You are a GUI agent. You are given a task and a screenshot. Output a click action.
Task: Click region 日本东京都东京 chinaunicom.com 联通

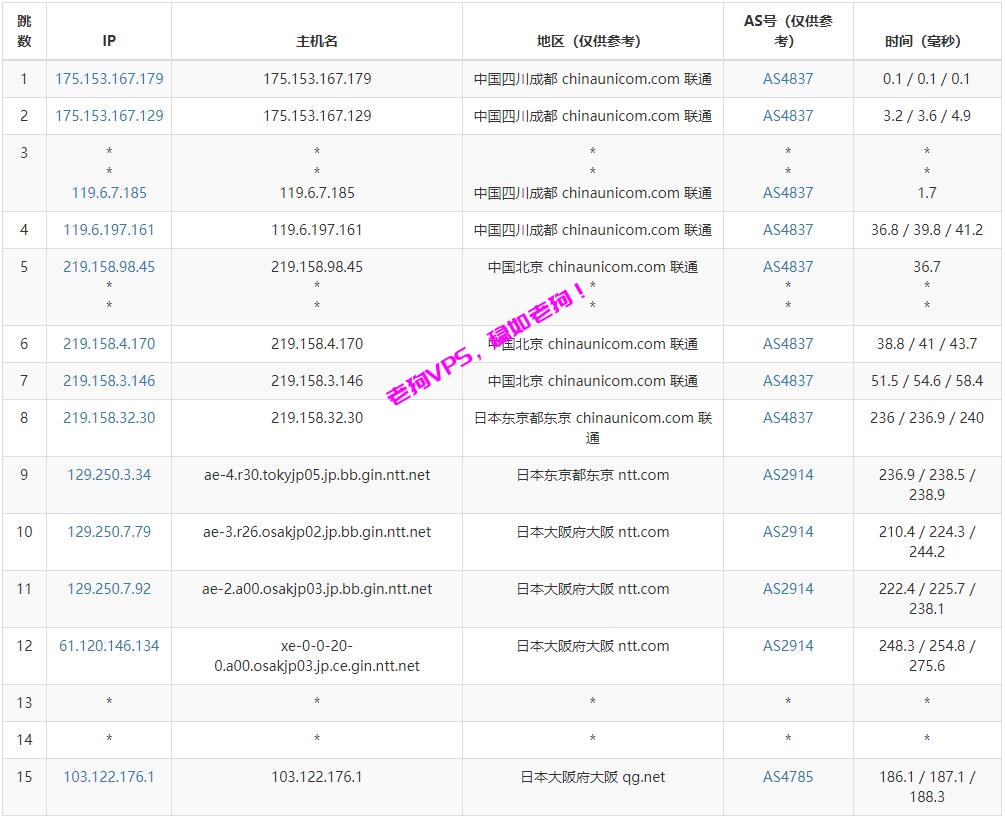pos(592,428)
